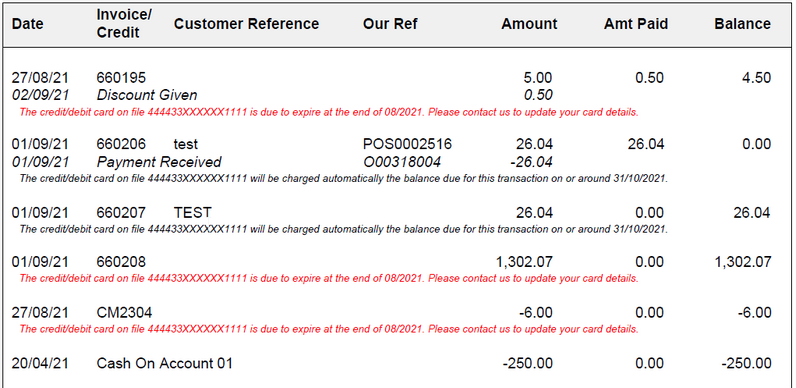
Task: Click the Amt Paid column header
Action: 636,24
